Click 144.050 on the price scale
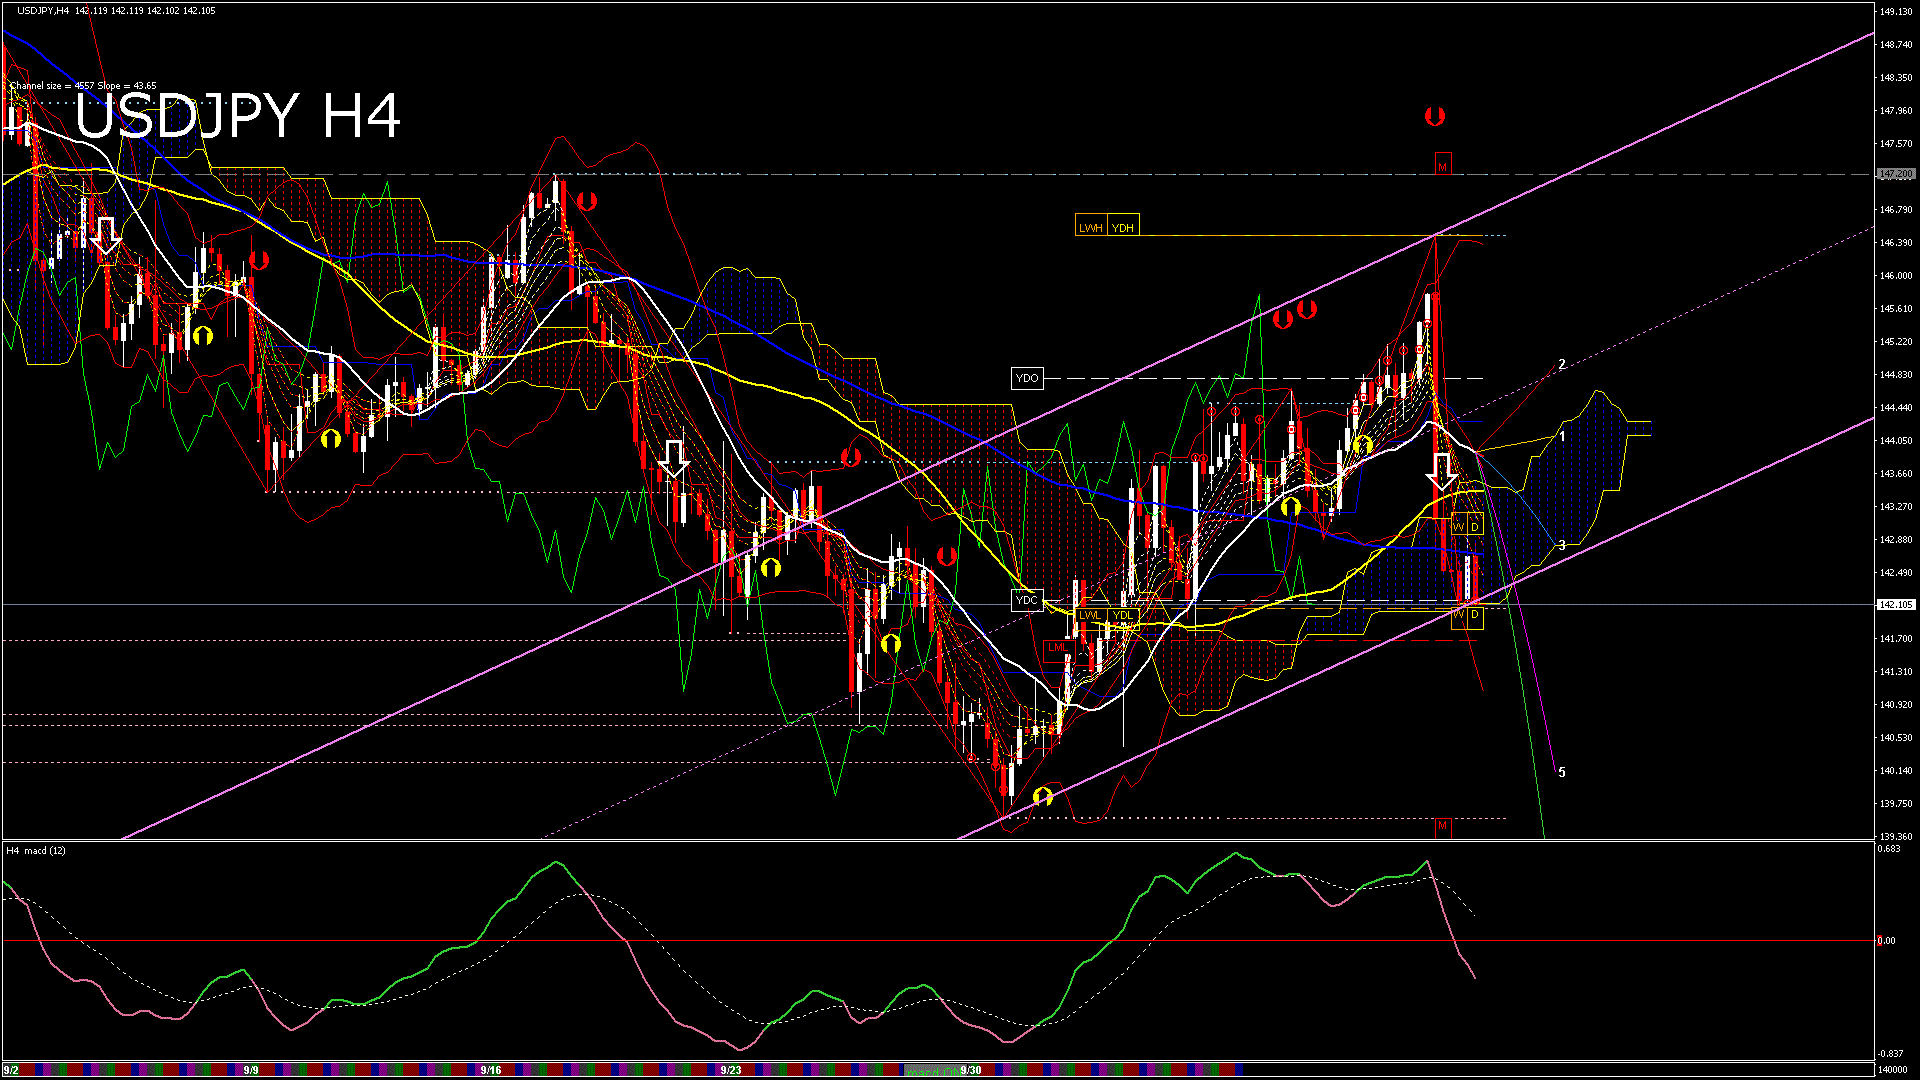The width and height of the screenshot is (1920, 1080). 1896,441
